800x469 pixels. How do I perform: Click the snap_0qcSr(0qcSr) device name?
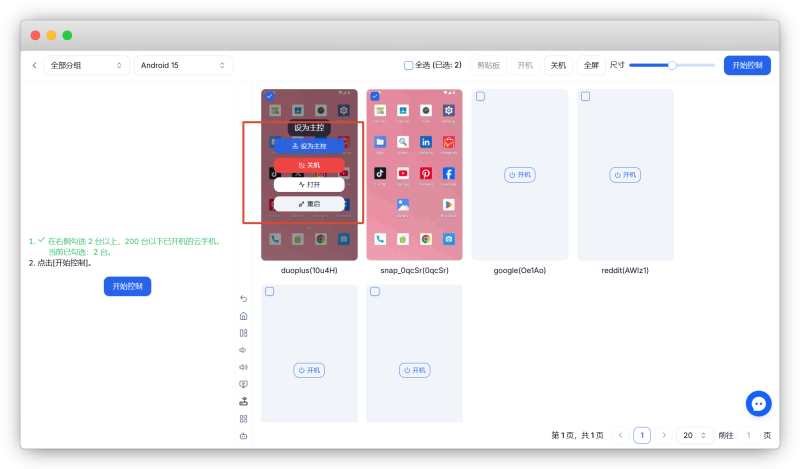(414, 270)
